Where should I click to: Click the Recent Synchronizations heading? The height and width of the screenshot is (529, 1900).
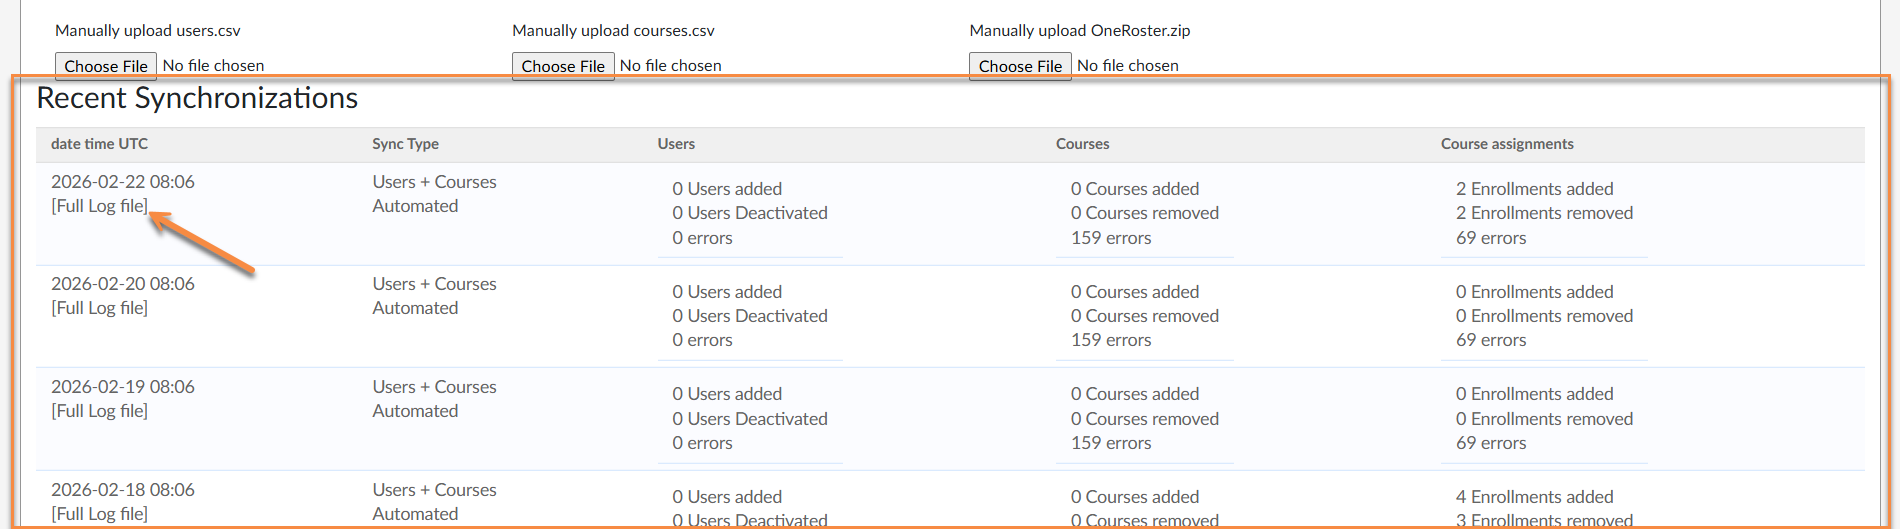(x=197, y=98)
